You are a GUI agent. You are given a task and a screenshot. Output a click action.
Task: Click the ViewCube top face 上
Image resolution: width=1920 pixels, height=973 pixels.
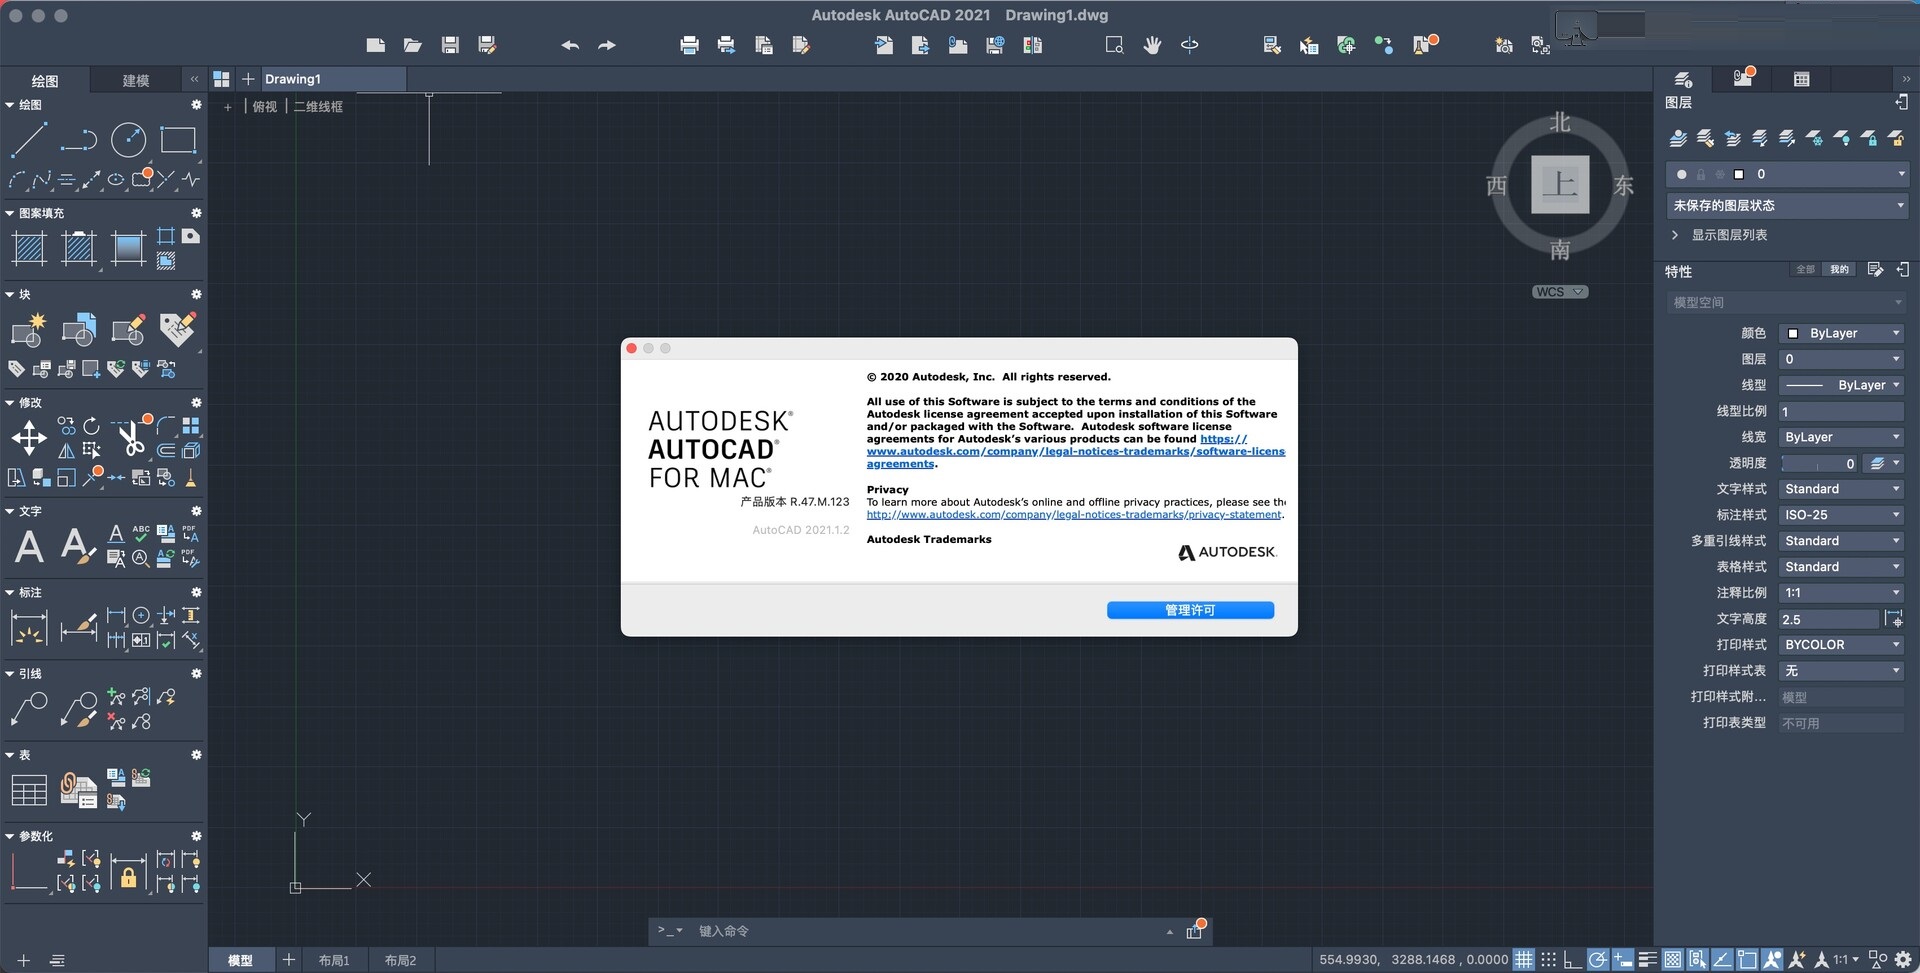(x=1560, y=184)
